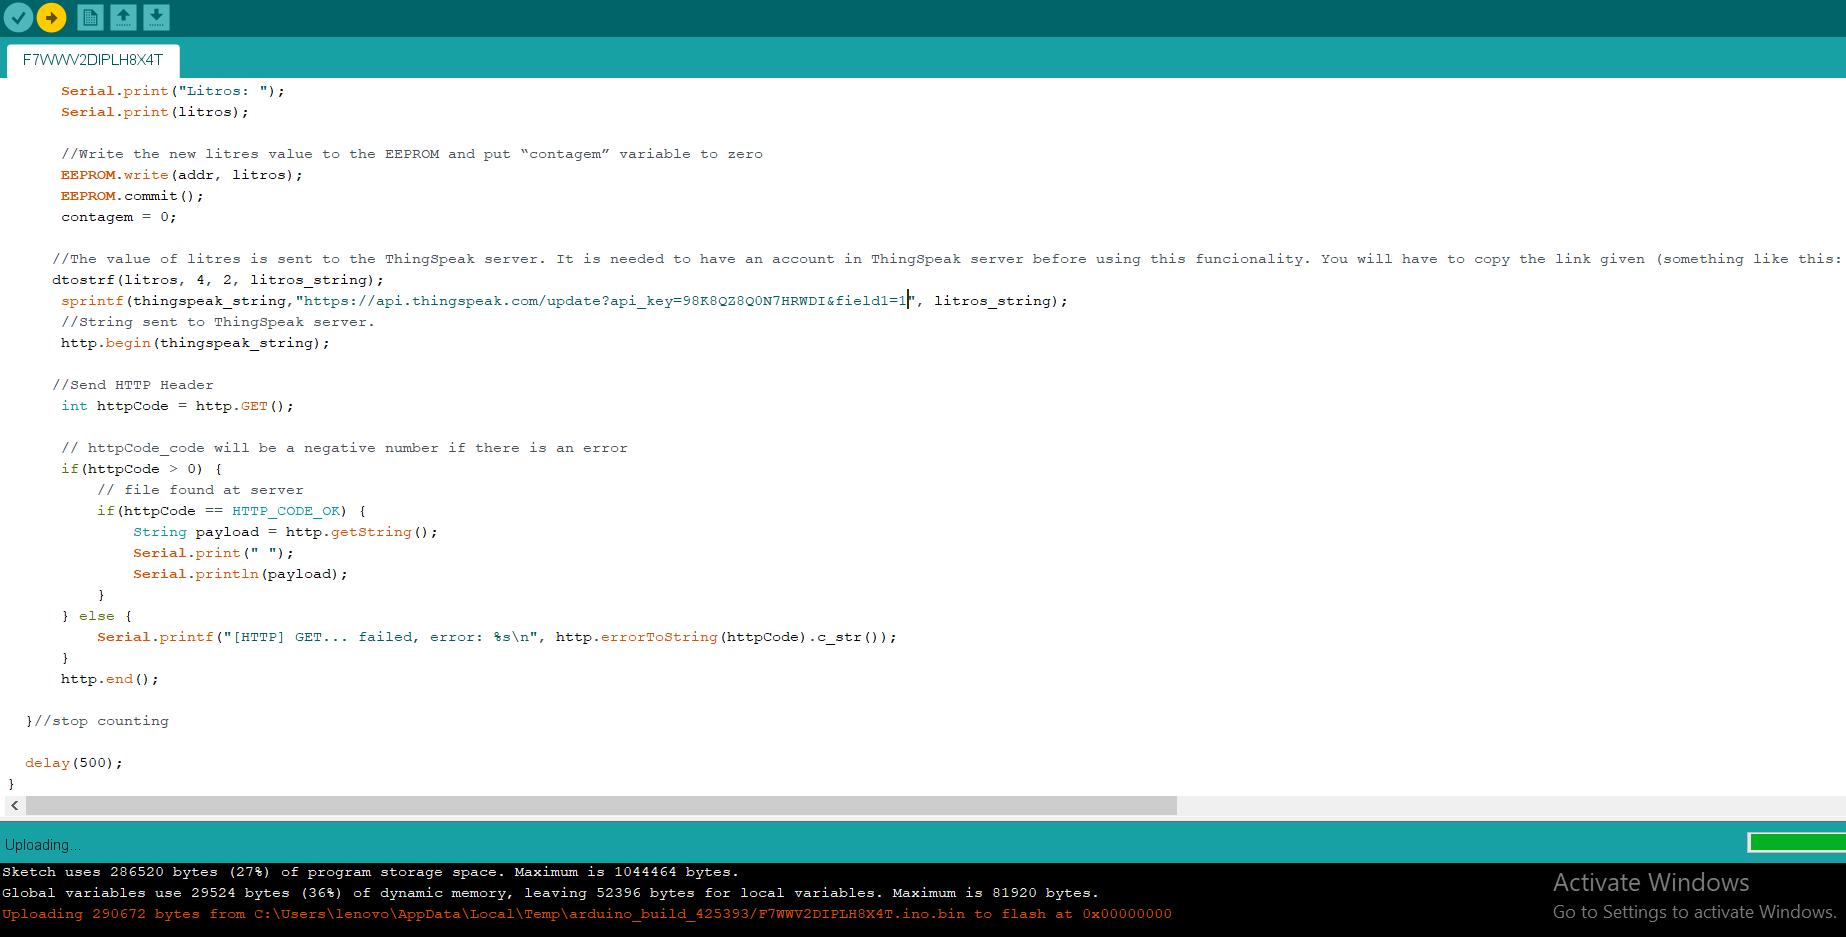
Task: Click the horizontal scrollbar left arrow
Action: tap(14, 805)
